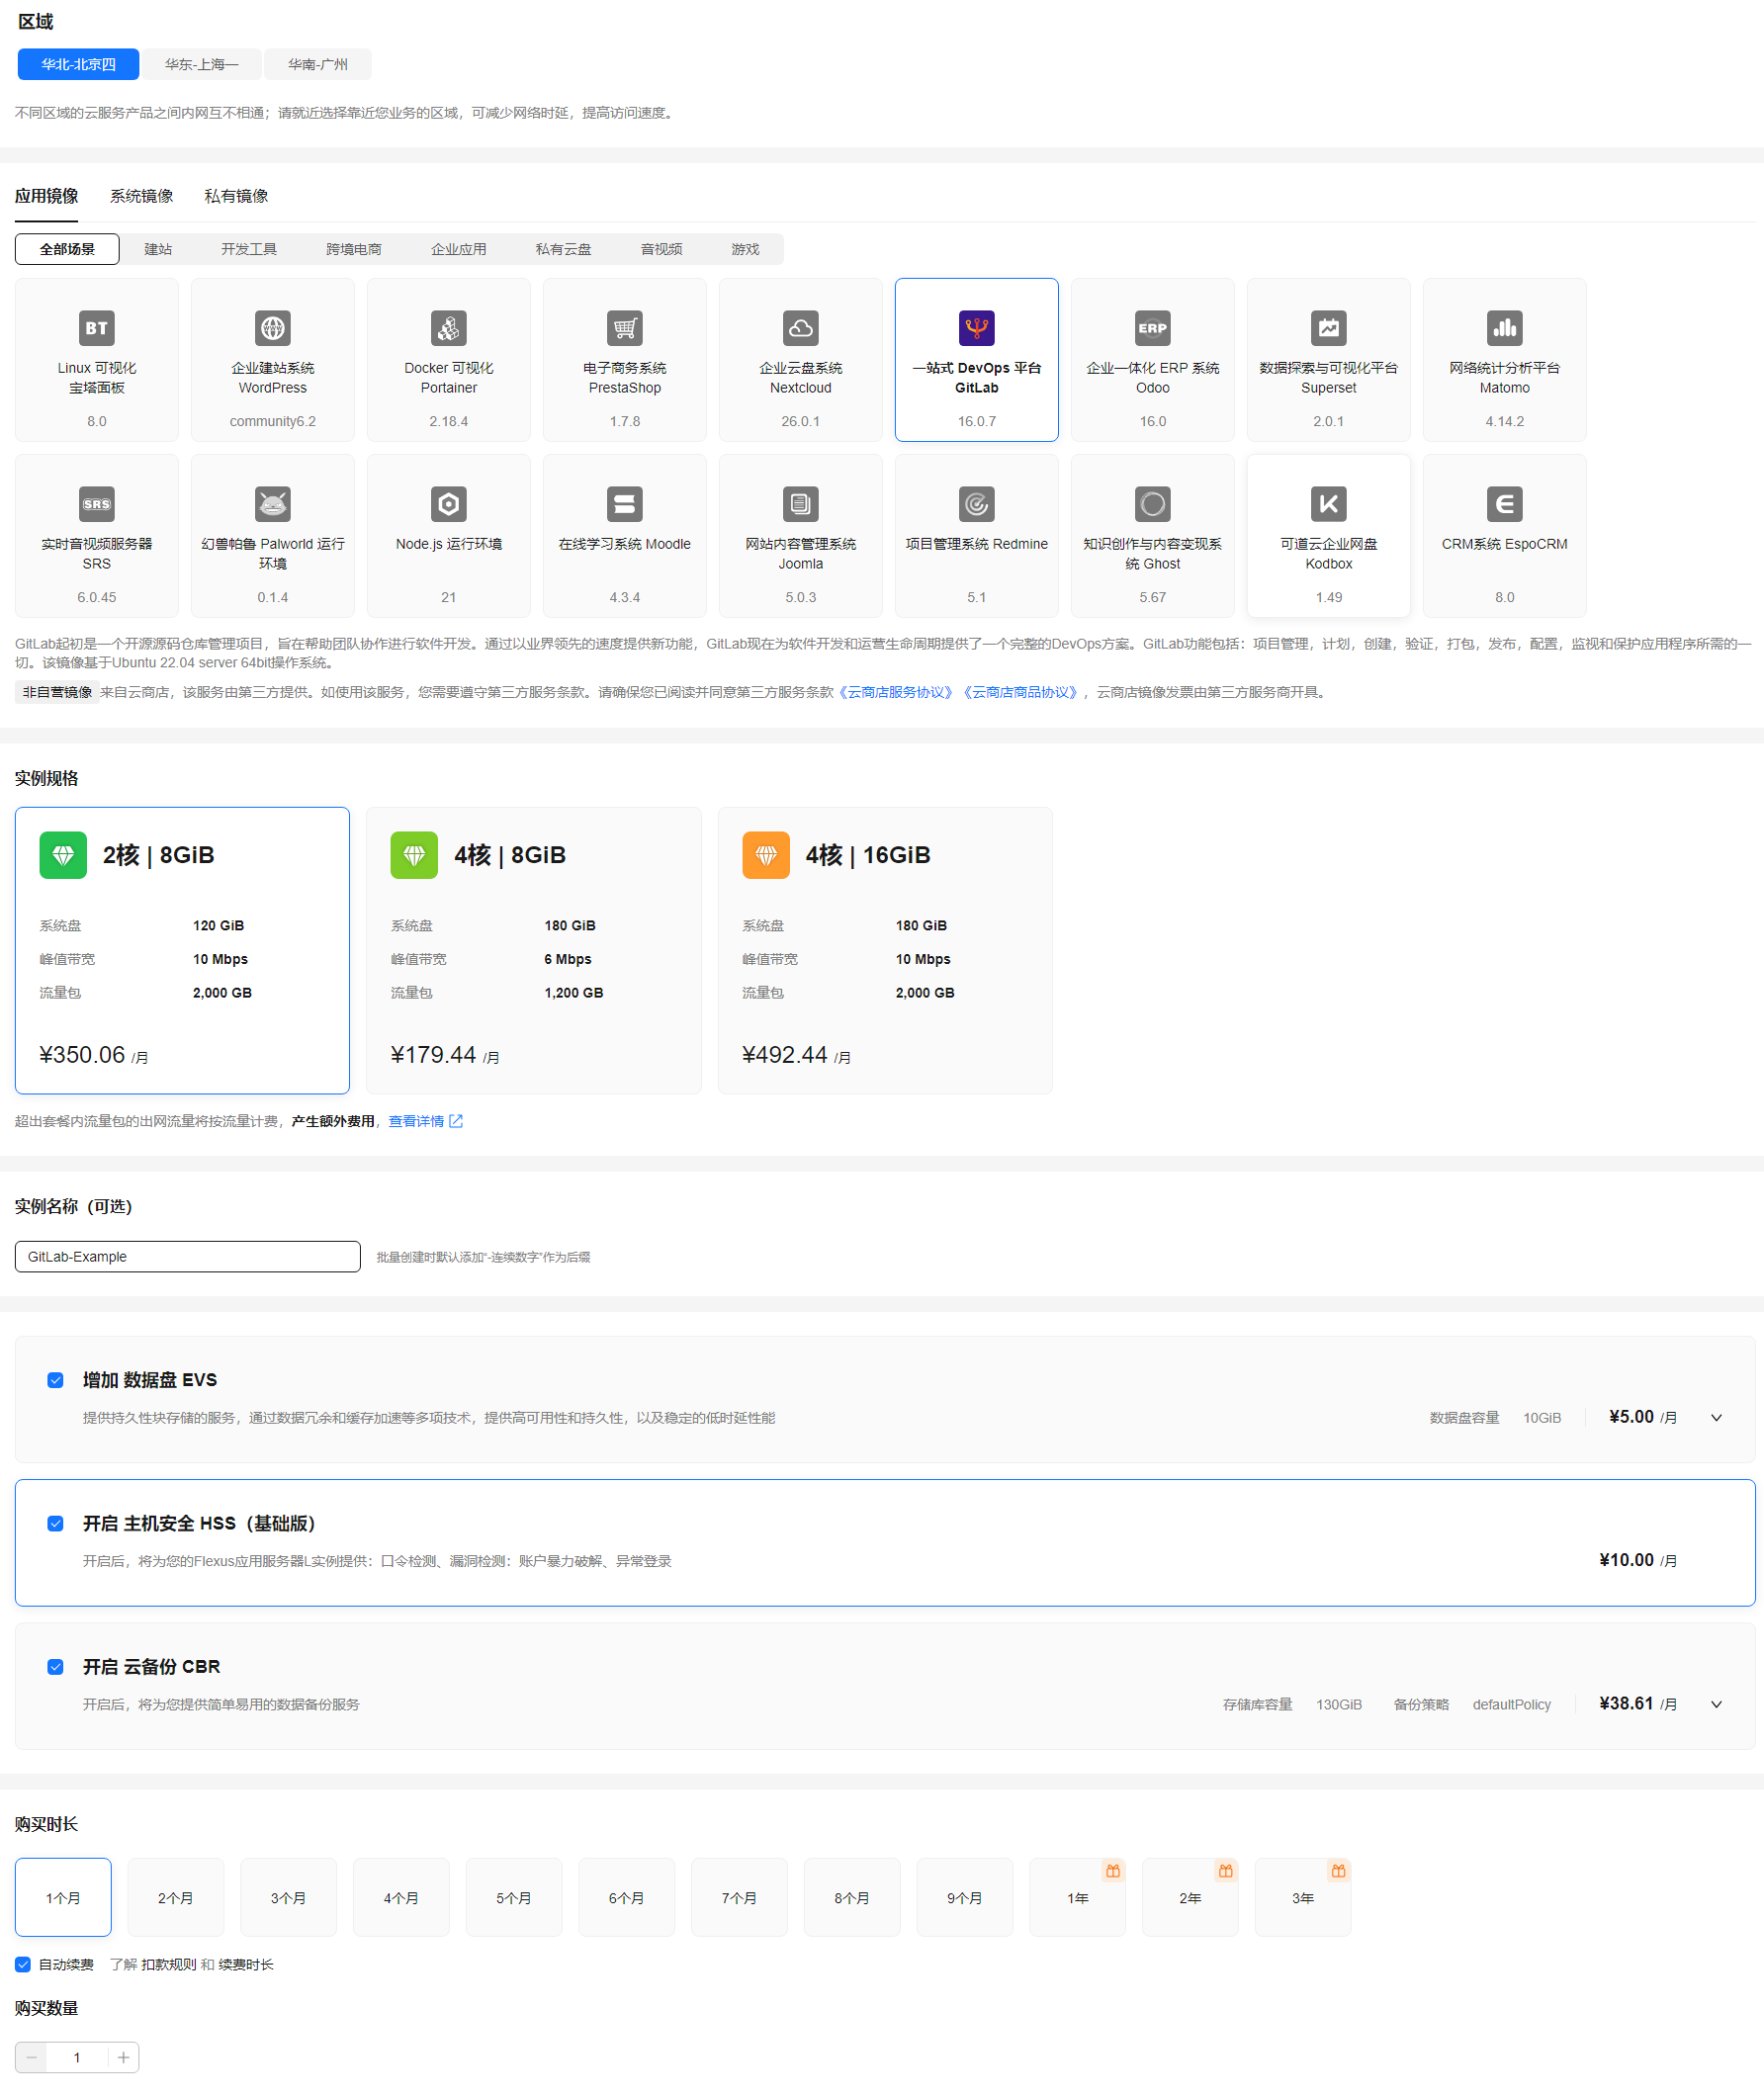
Task: Pick the Palworld game icon
Action: (x=273, y=504)
